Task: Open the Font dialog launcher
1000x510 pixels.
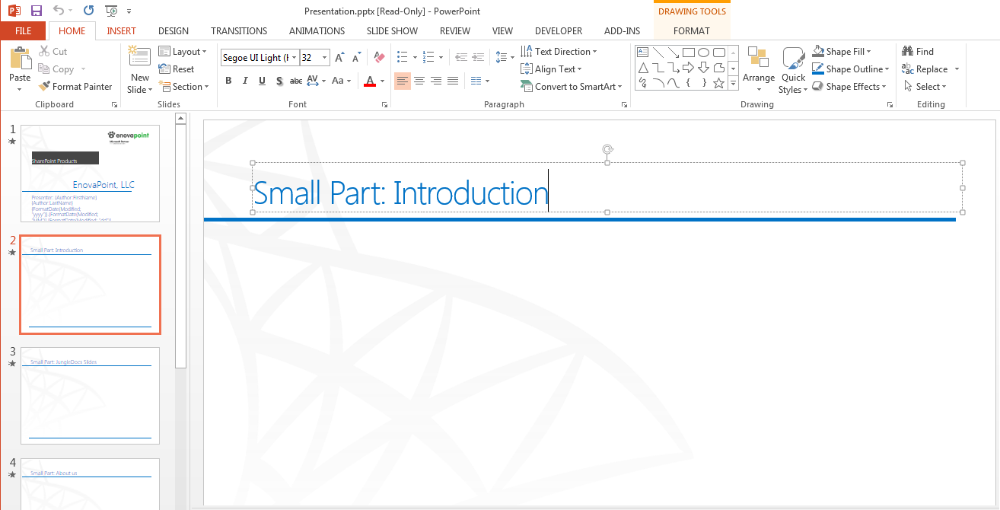Action: [x=385, y=105]
